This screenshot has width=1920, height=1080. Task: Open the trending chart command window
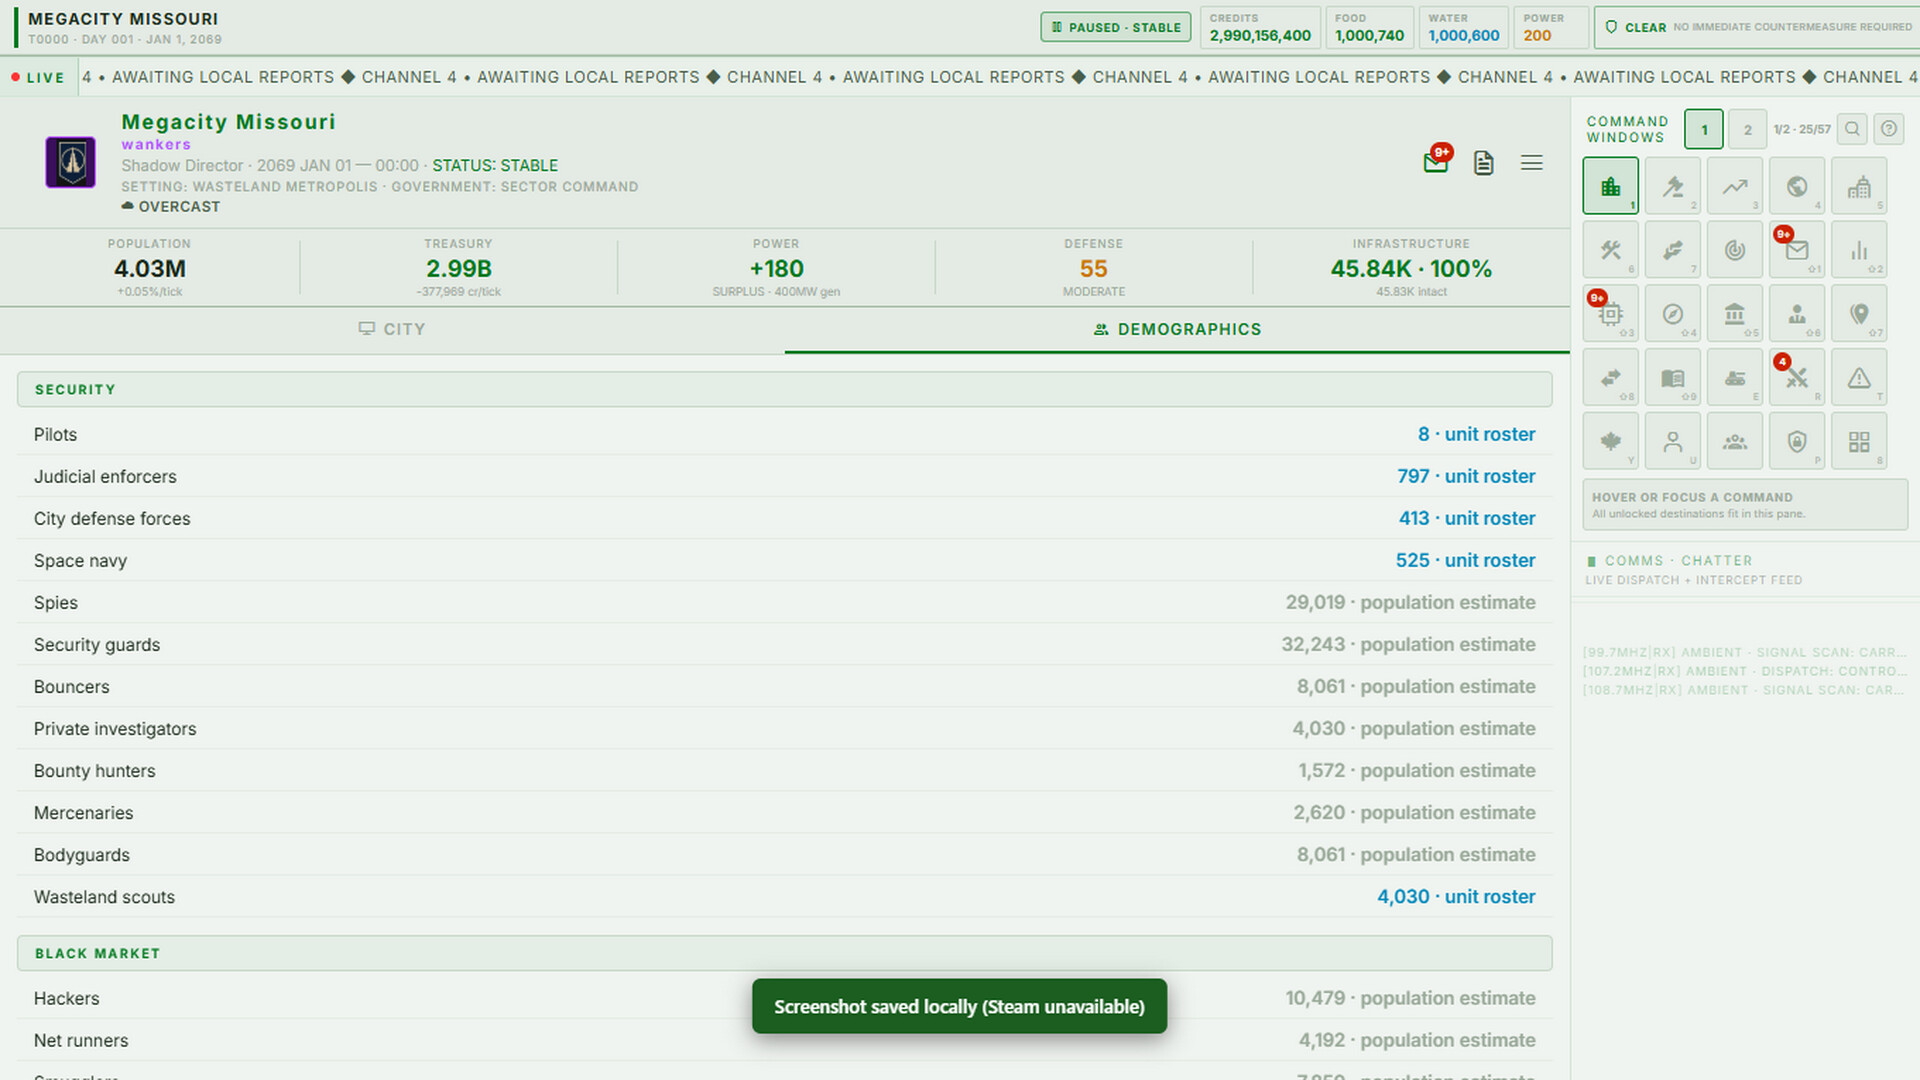pyautogui.click(x=1734, y=186)
